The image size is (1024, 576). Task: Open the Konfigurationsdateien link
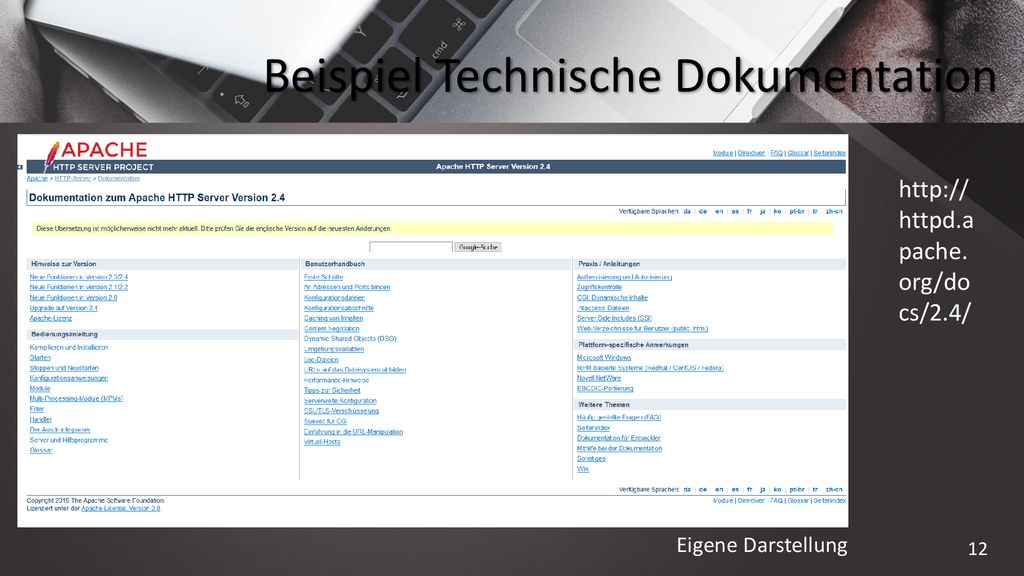334,298
